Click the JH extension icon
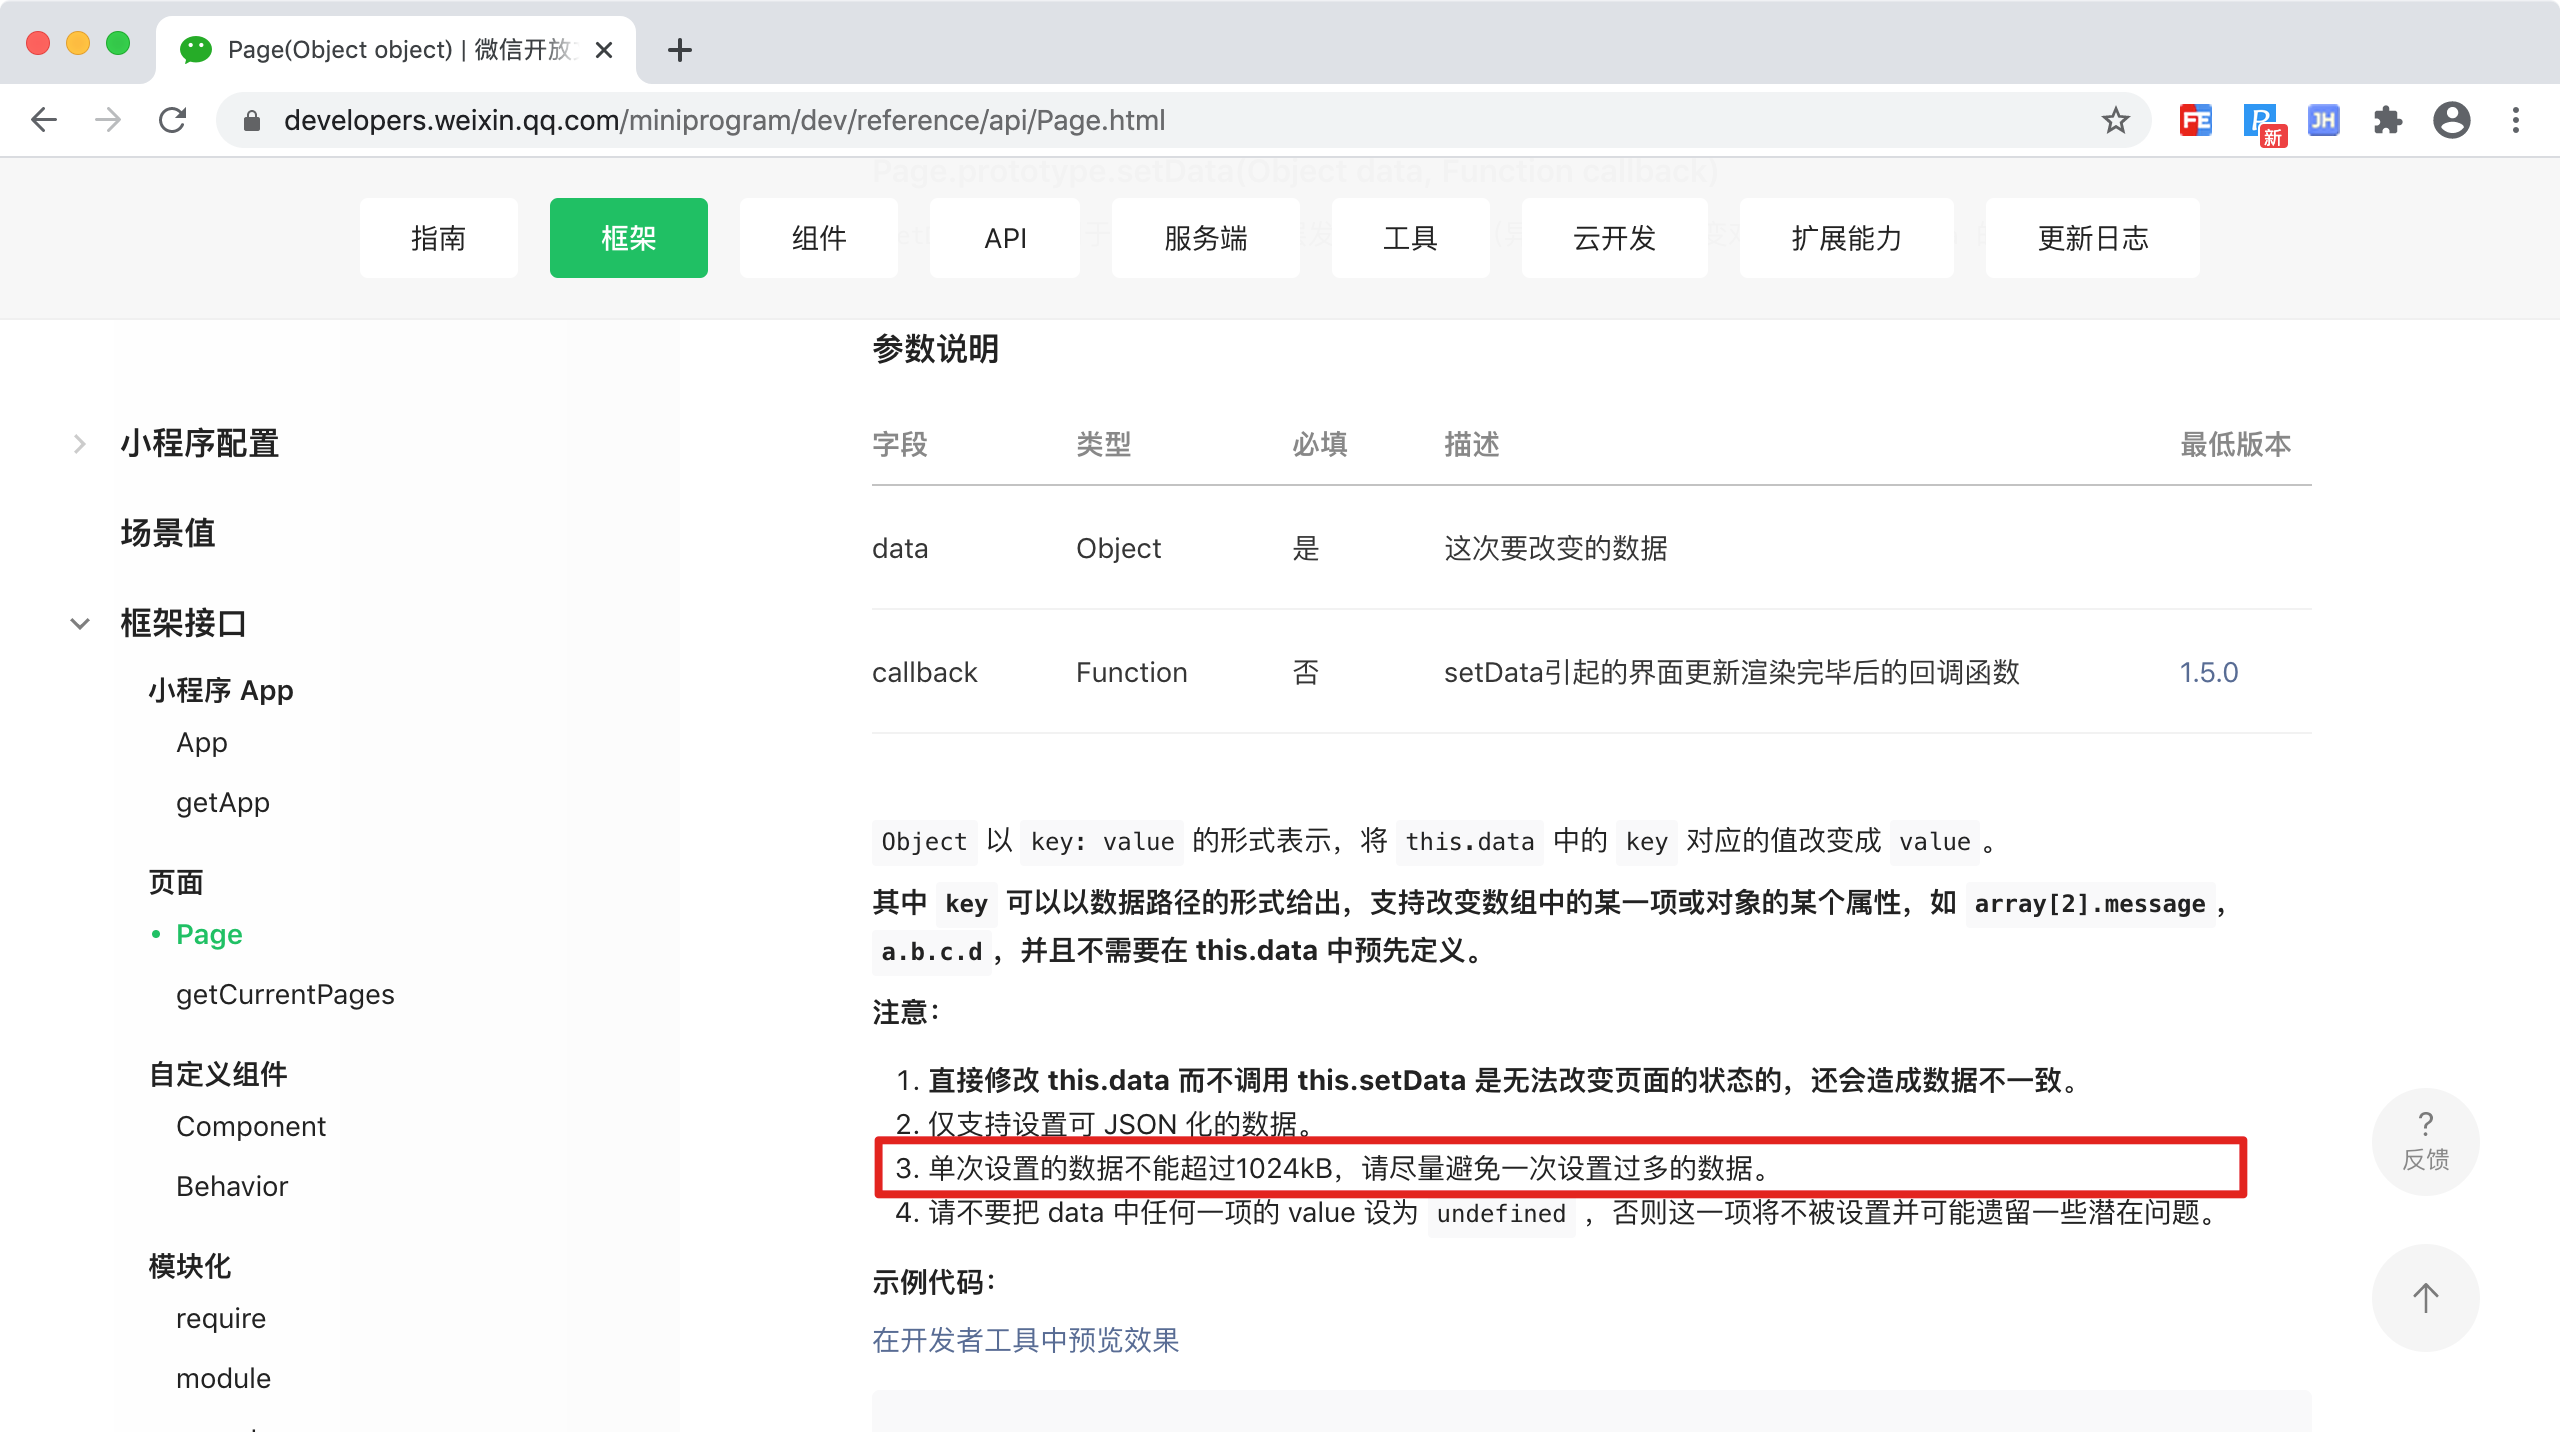Image resolution: width=2560 pixels, height=1432 pixels. (x=2323, y=120)
